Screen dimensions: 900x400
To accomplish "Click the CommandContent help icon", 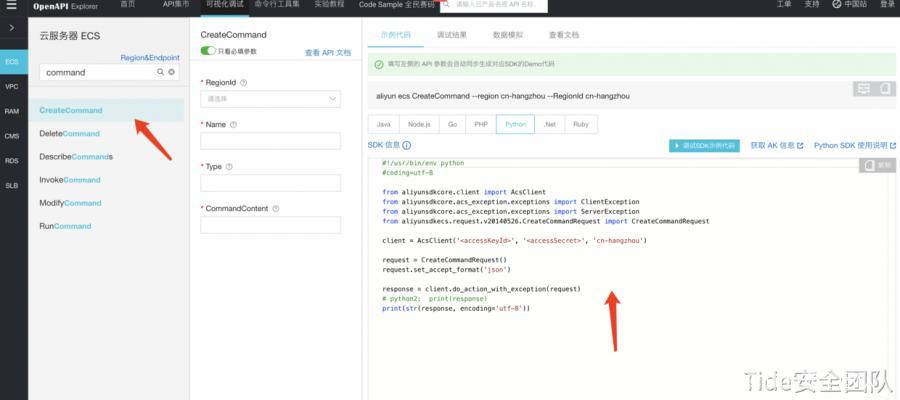I will [x=276, y=209].
